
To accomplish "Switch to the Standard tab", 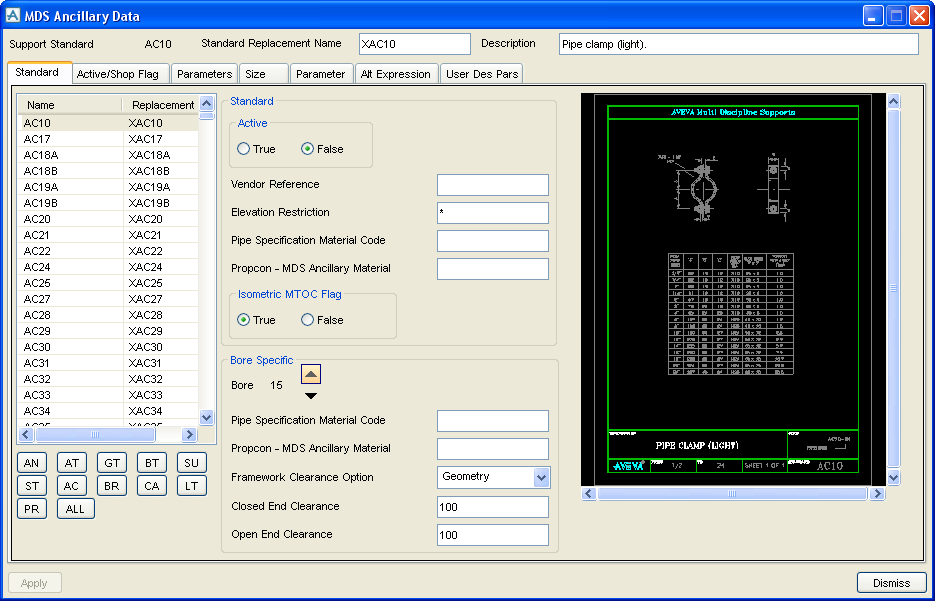I will click(38, 72).
